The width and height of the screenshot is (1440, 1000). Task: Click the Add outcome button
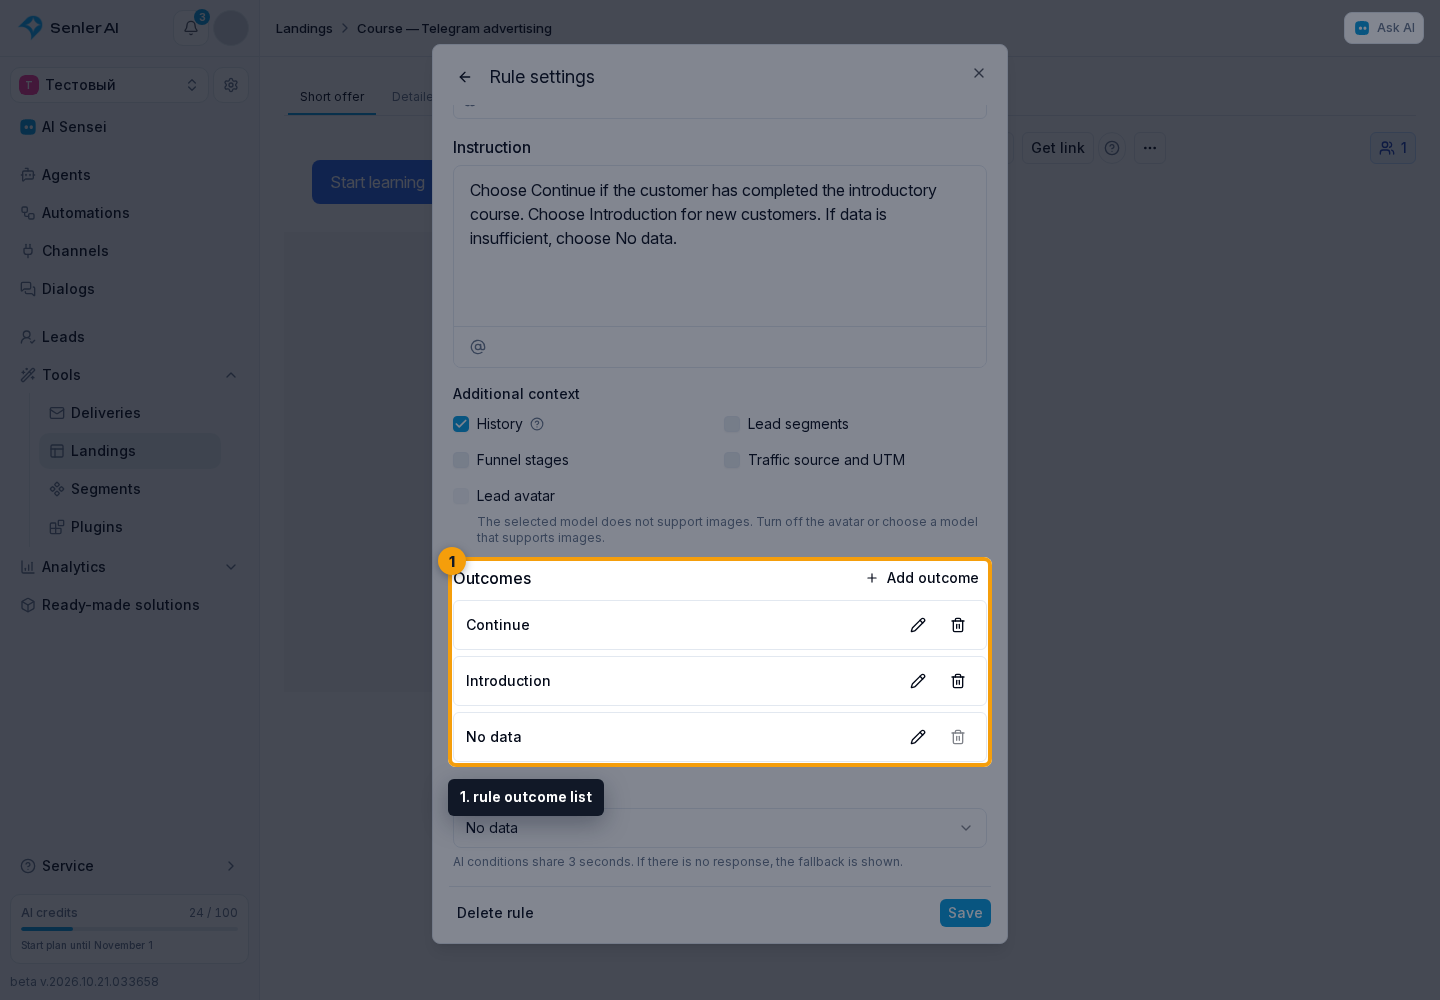tap(922, 578)
